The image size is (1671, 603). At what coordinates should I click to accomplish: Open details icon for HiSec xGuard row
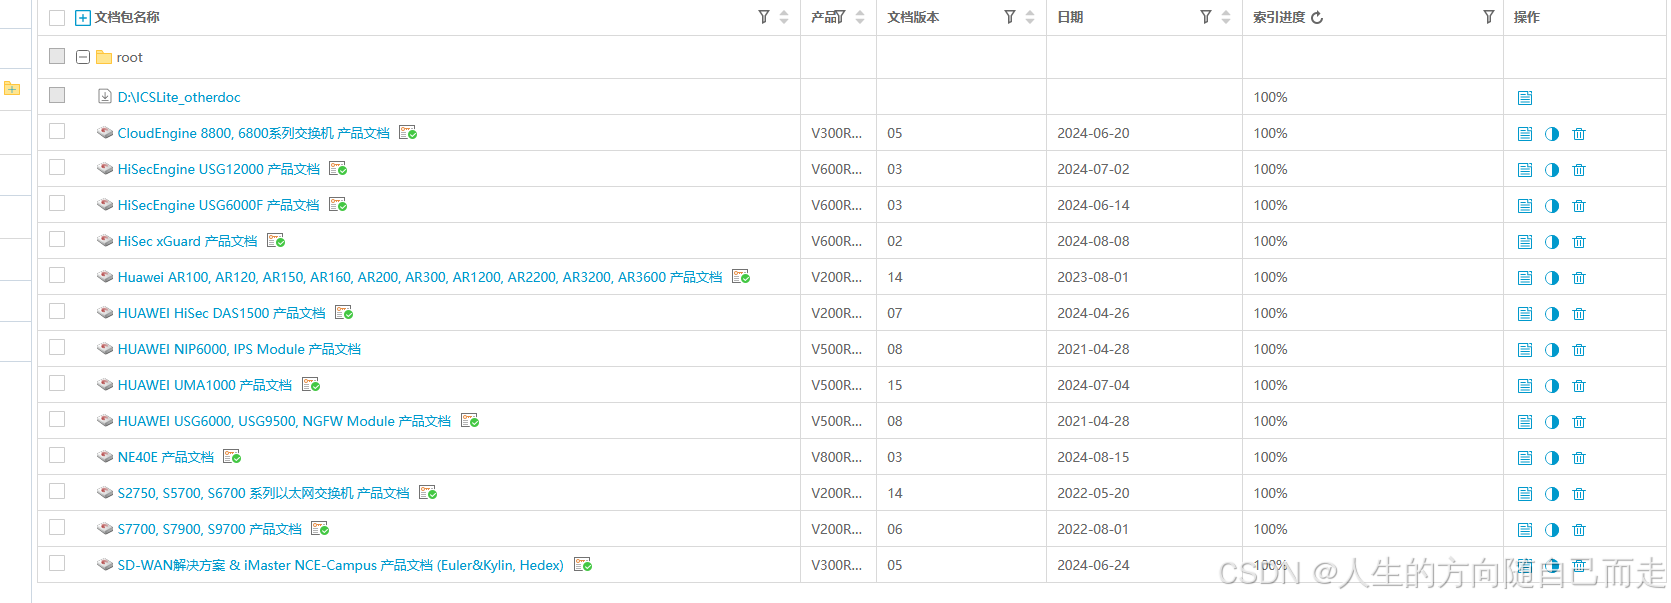pos(1525,242)
